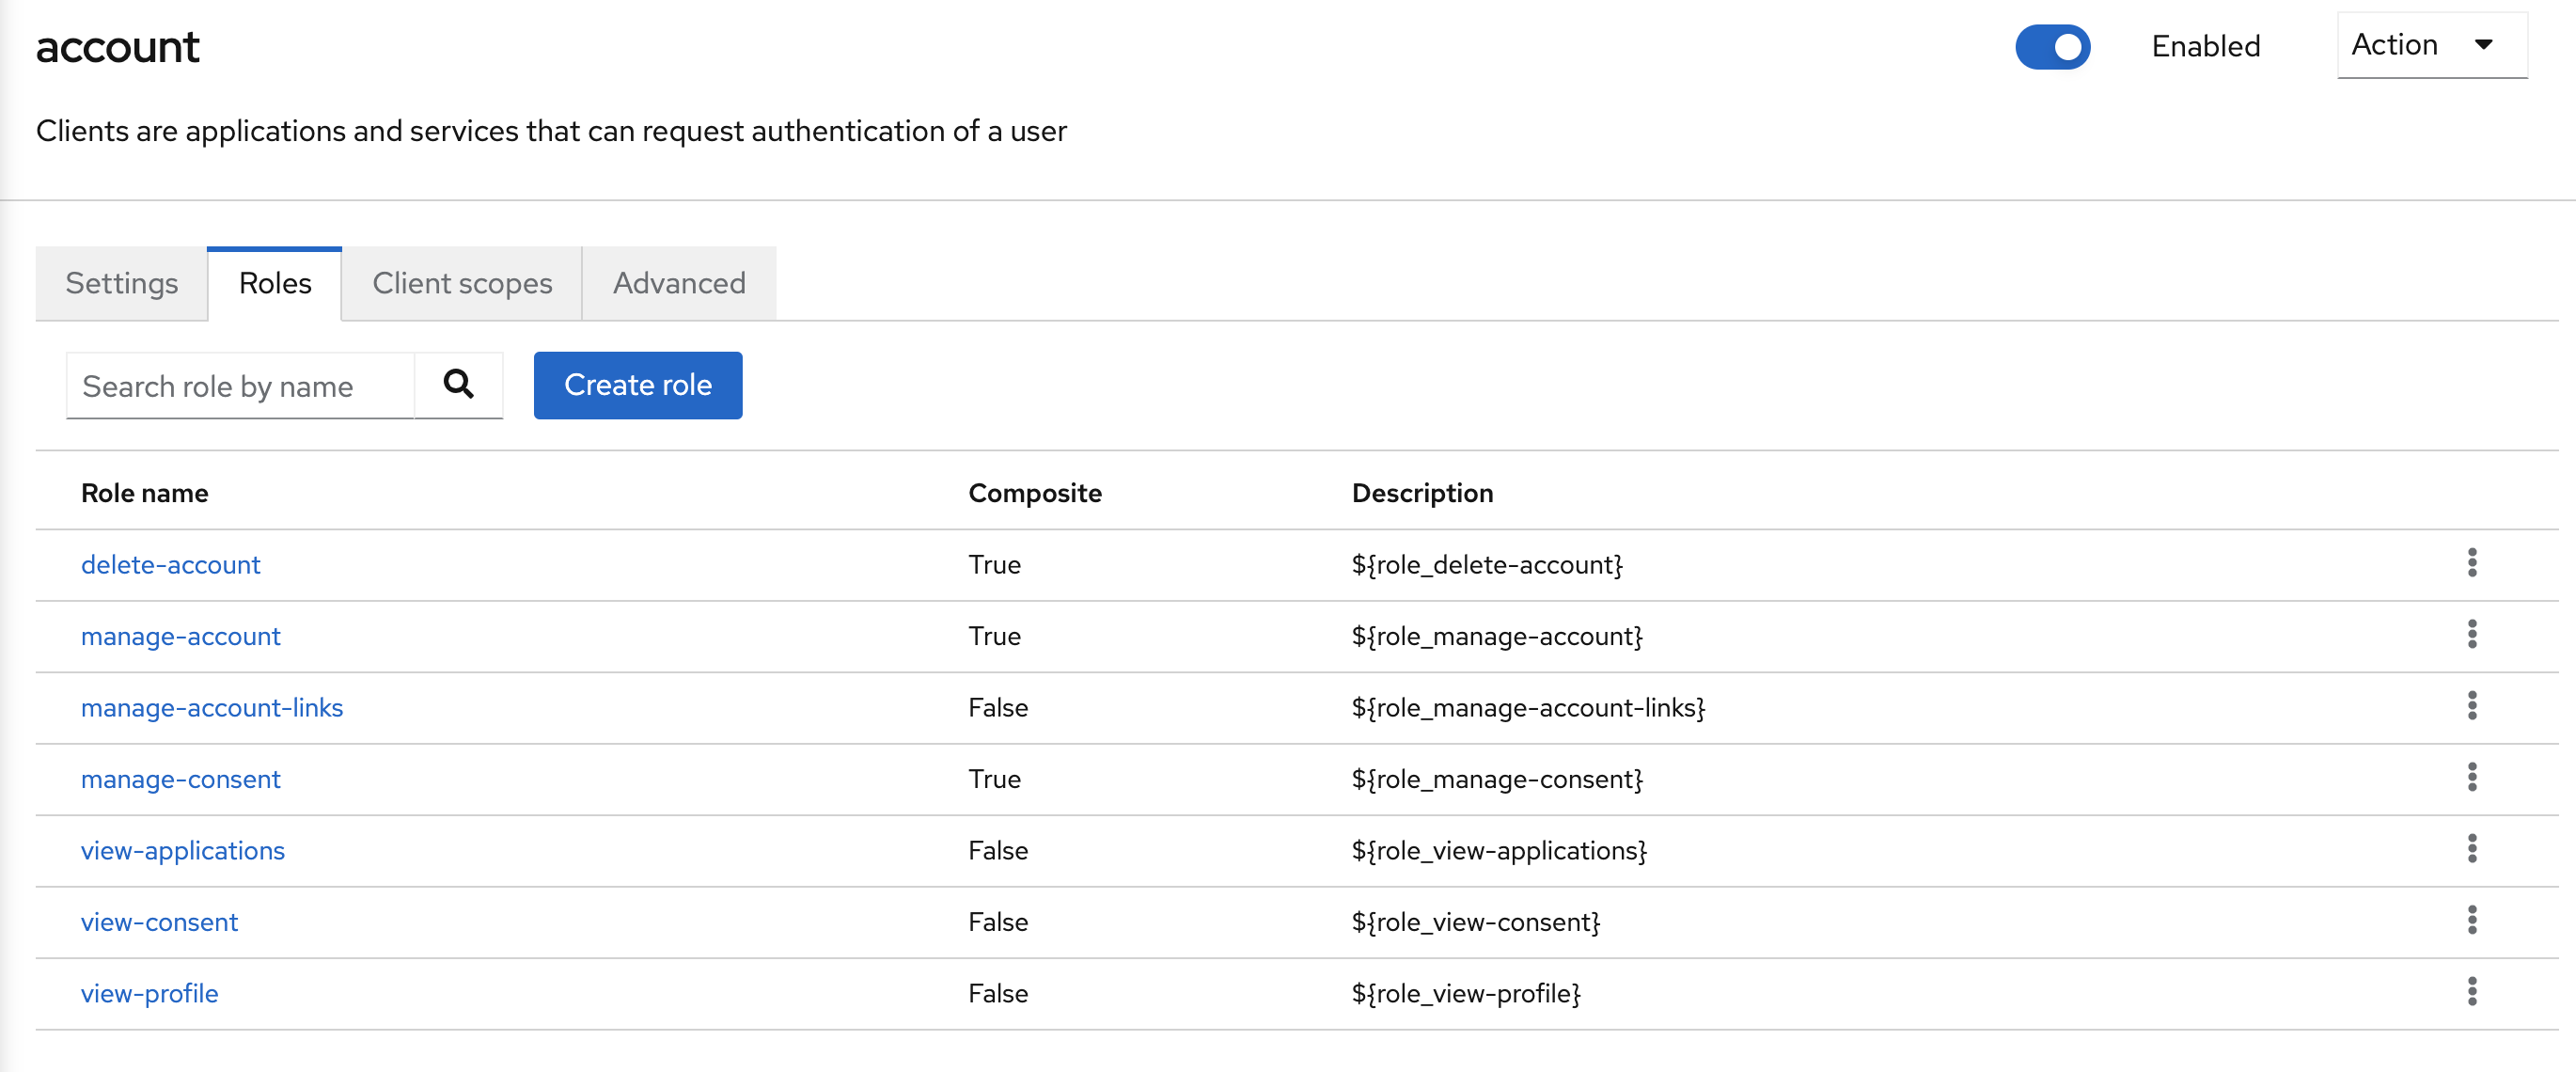Toggle the Enabled switch off

click(2052, 46)
